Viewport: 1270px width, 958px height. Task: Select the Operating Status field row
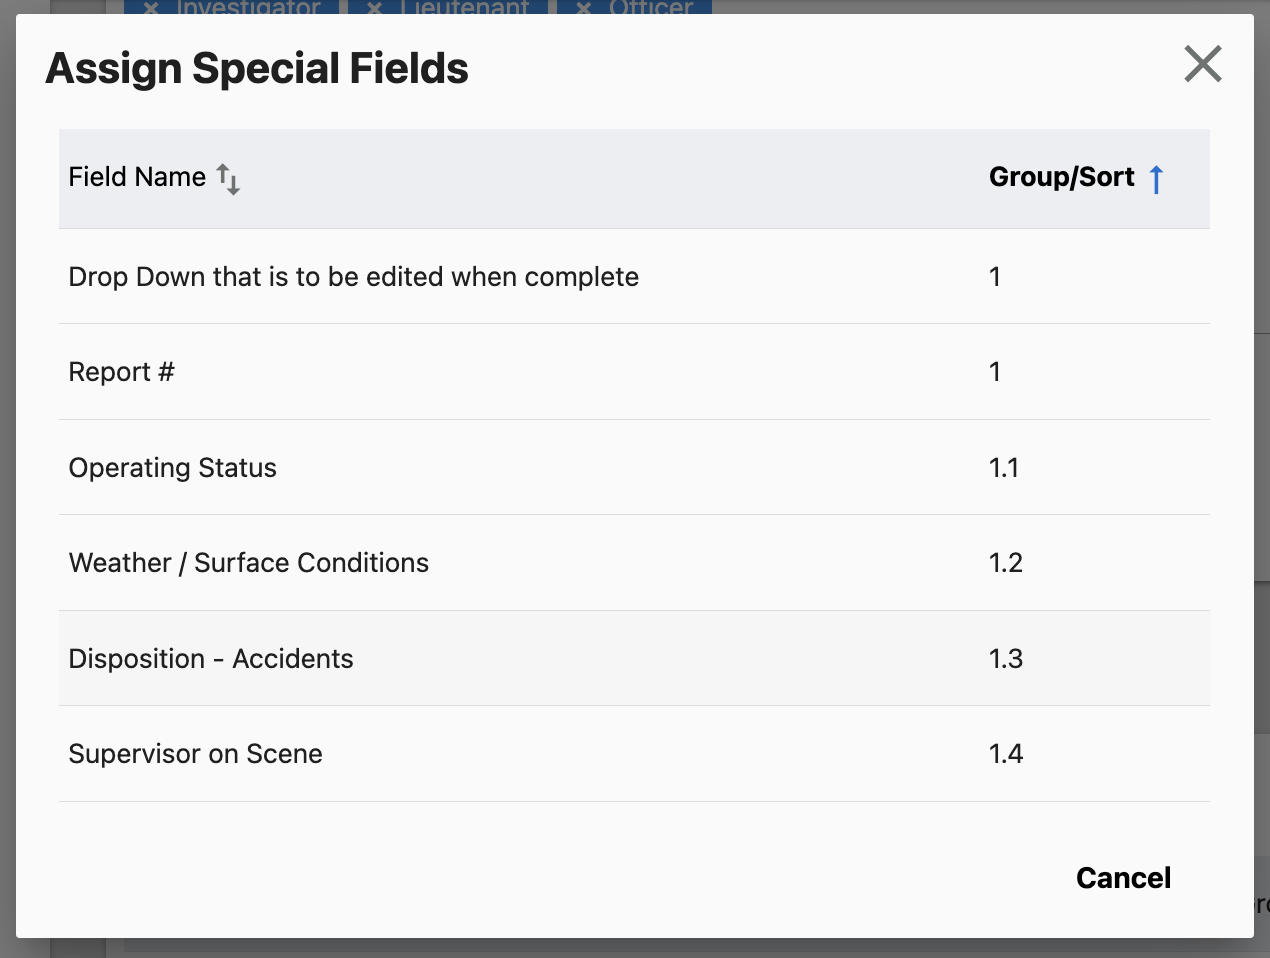point(172,467)
